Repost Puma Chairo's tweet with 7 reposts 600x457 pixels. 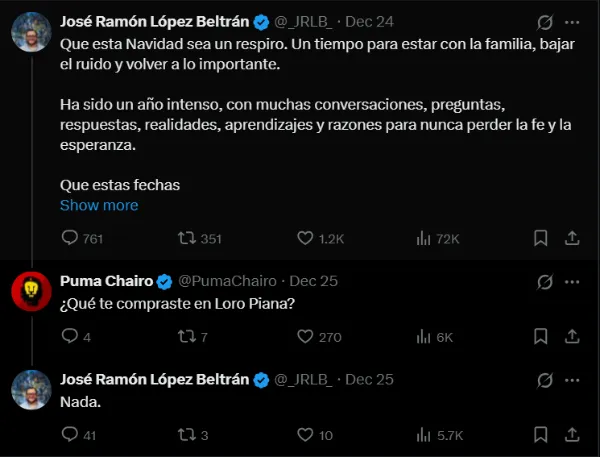click(185, 337)
